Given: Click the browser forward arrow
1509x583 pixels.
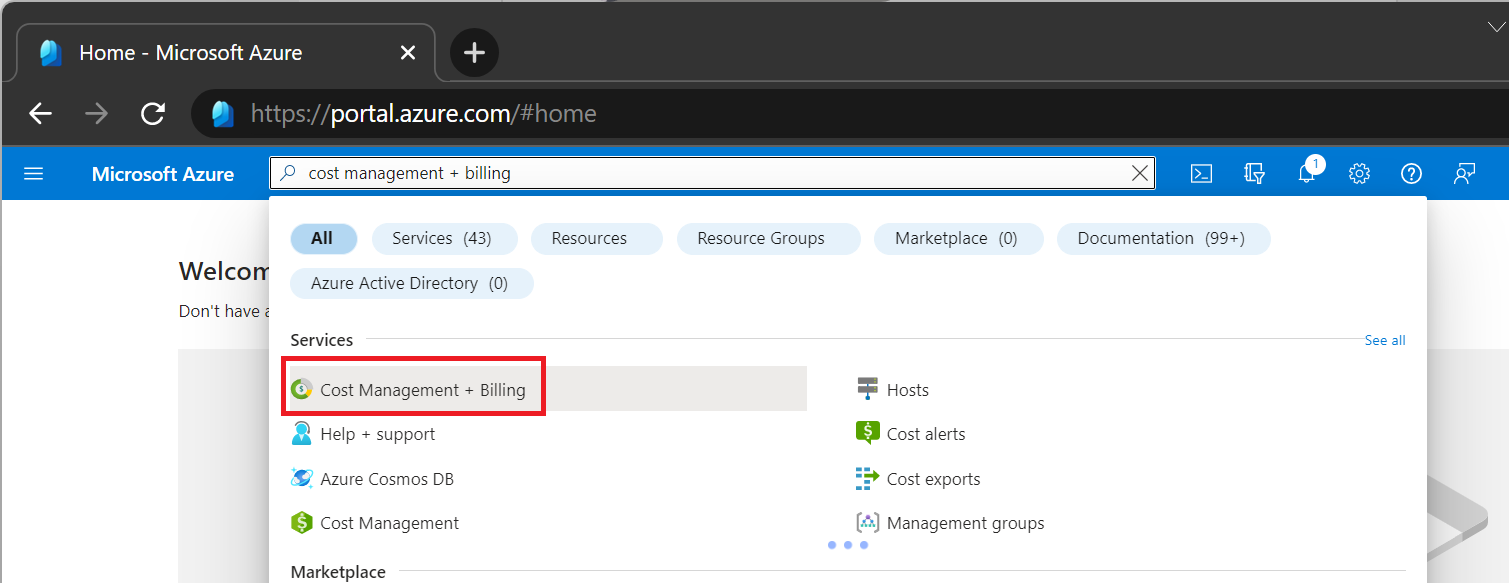Looking at the screenshot, I should pos(96,113).
